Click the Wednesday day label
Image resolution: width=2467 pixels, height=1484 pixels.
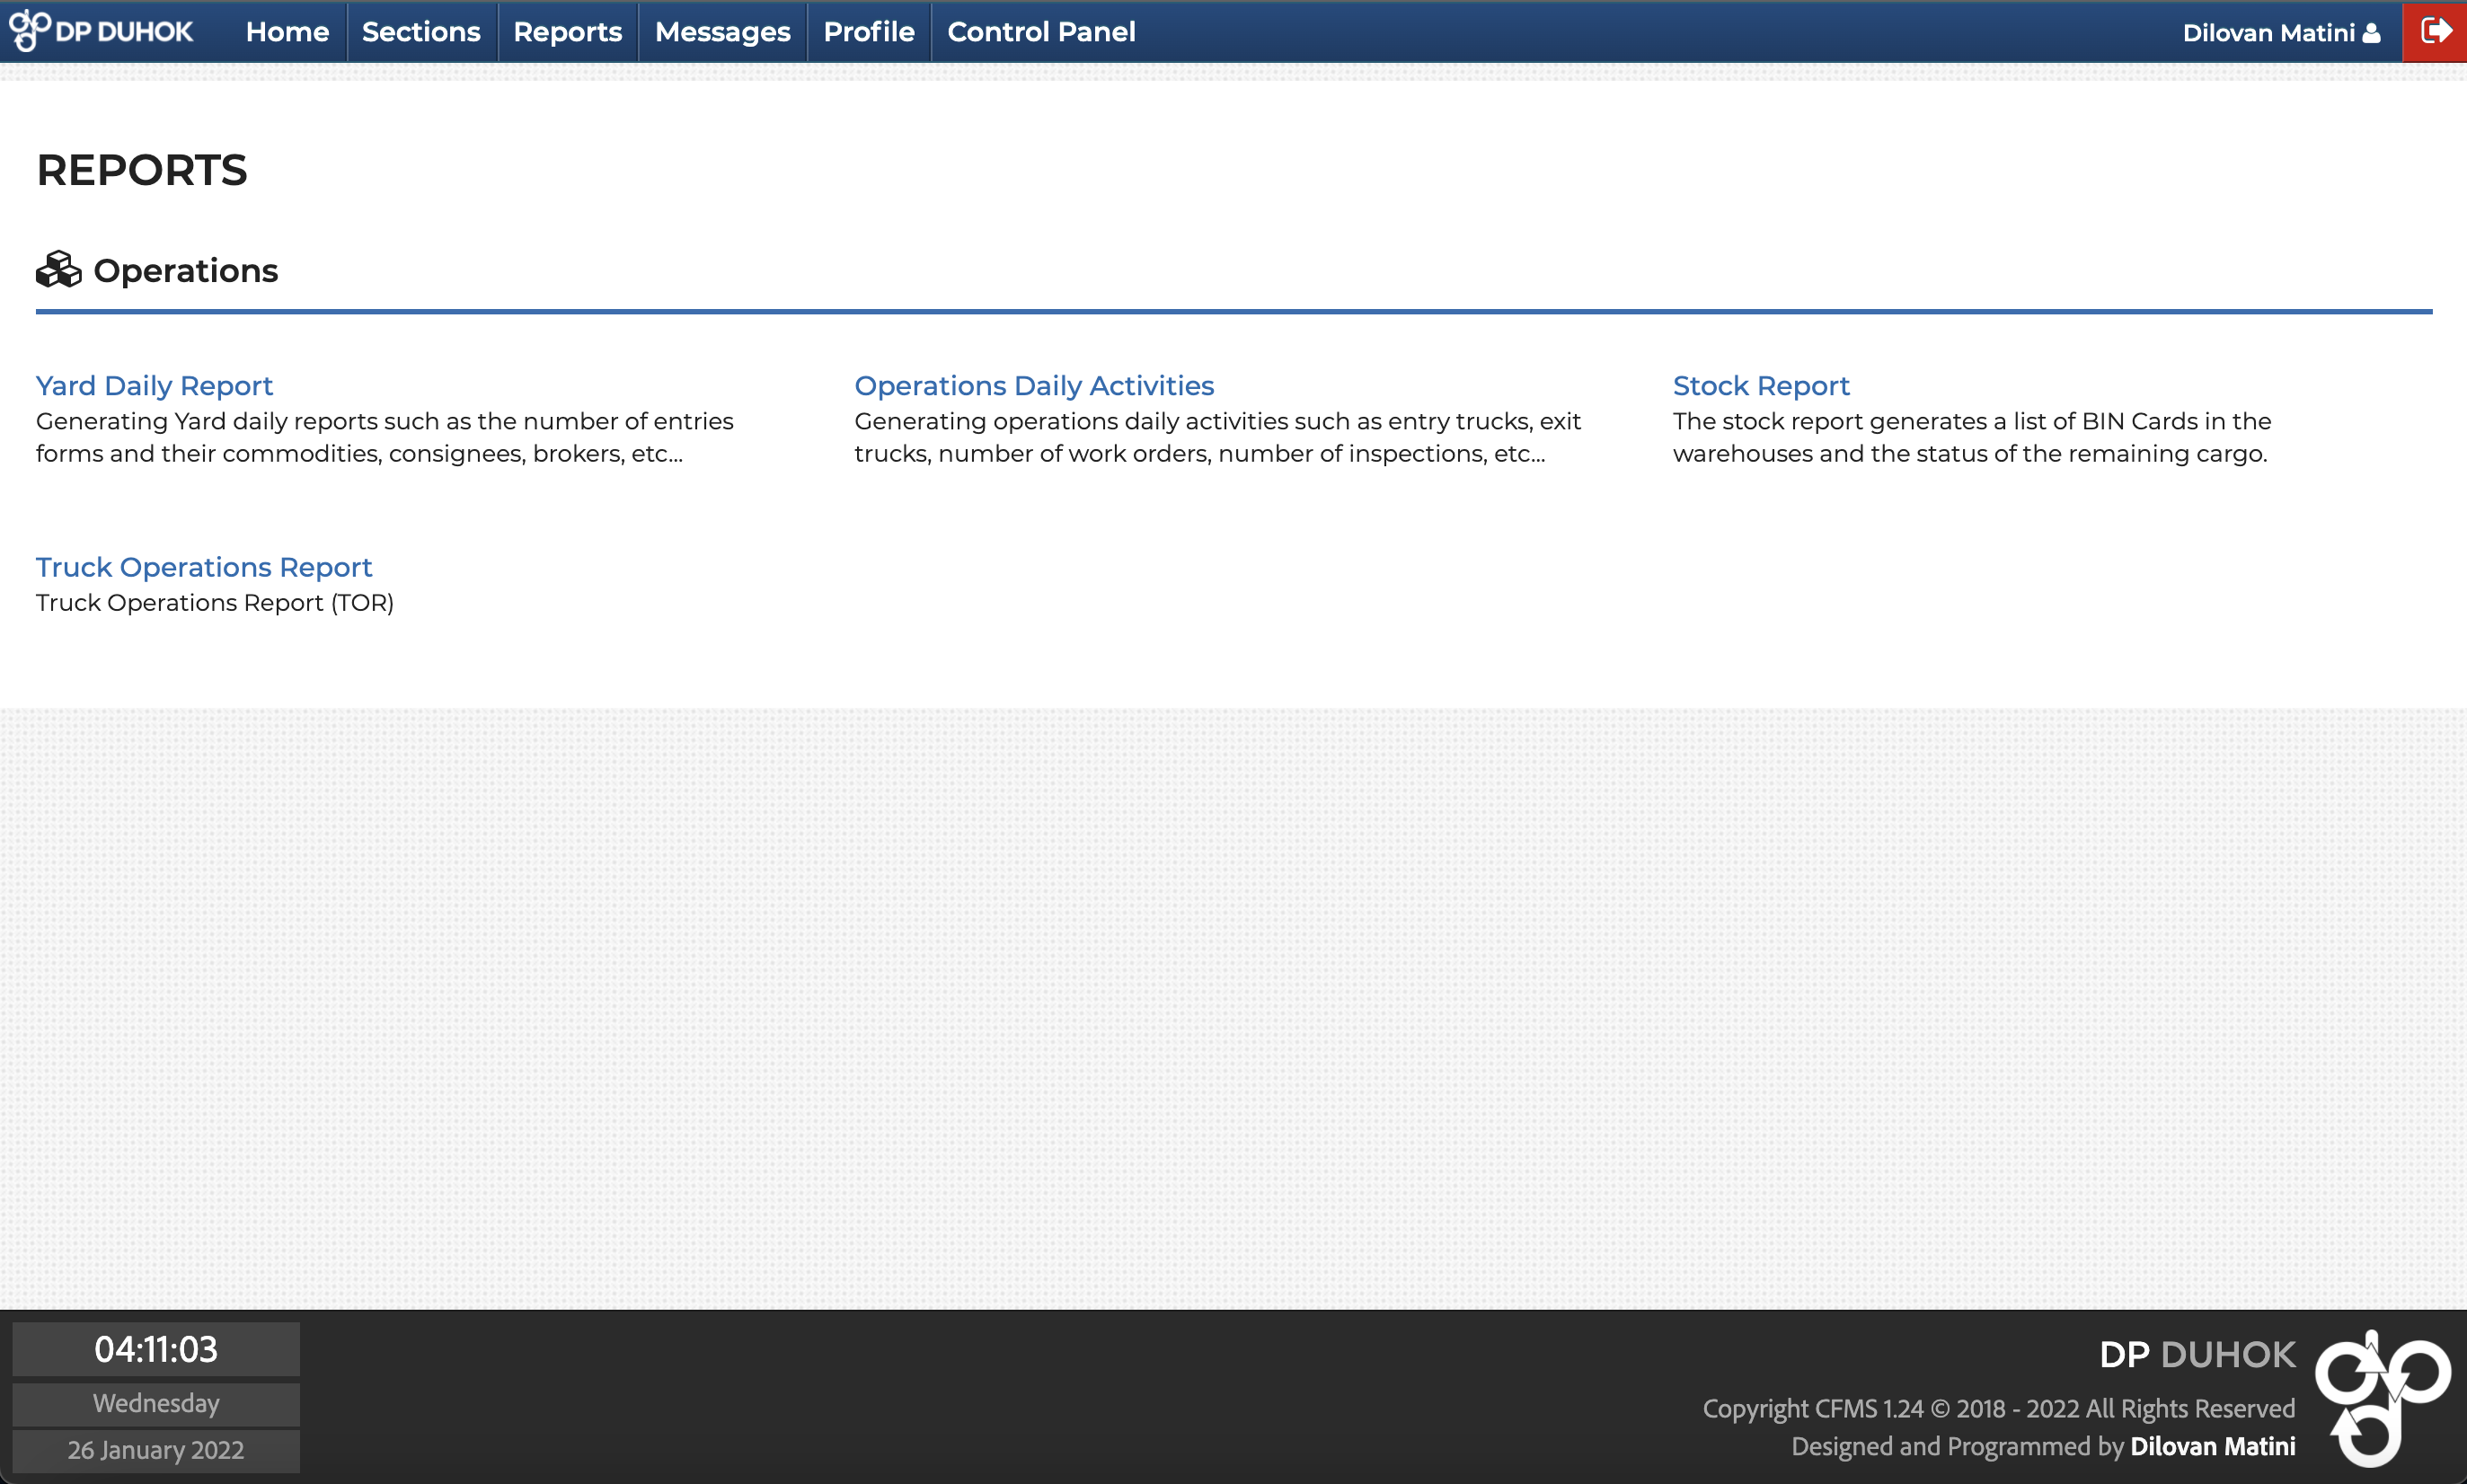click(x=156, y=1403)
